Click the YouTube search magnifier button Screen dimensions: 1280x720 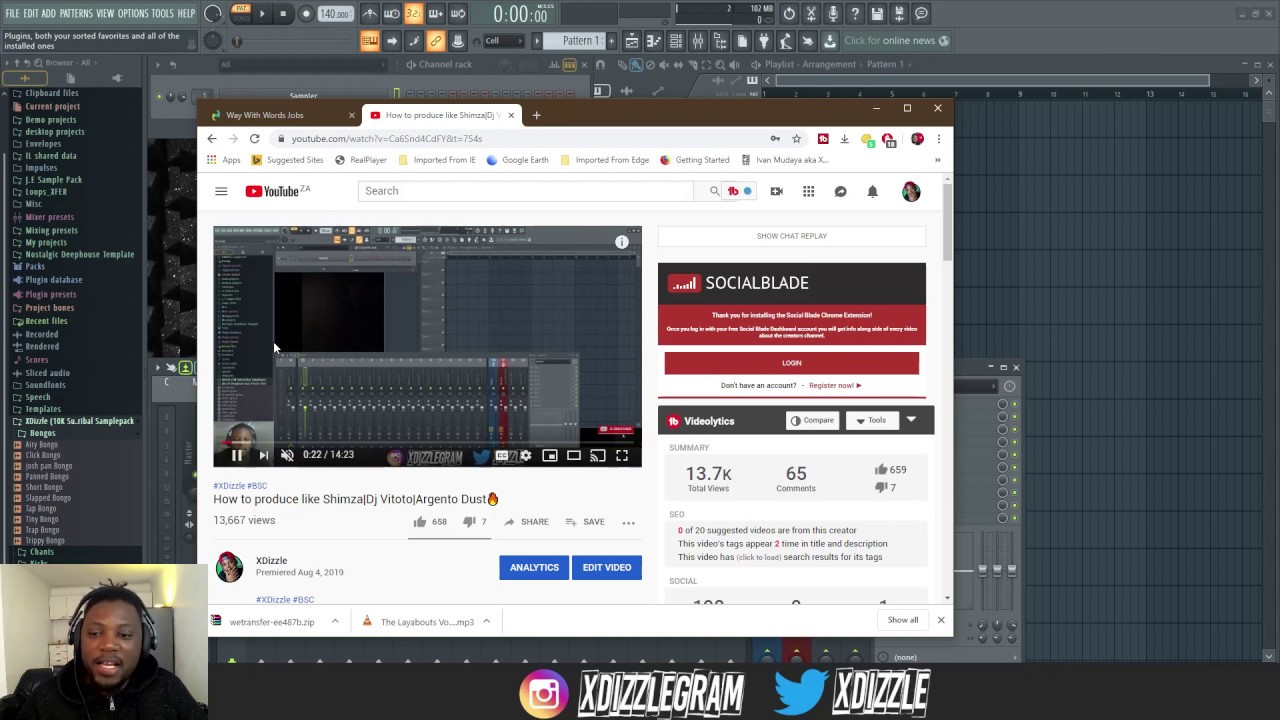coord(714,191)
